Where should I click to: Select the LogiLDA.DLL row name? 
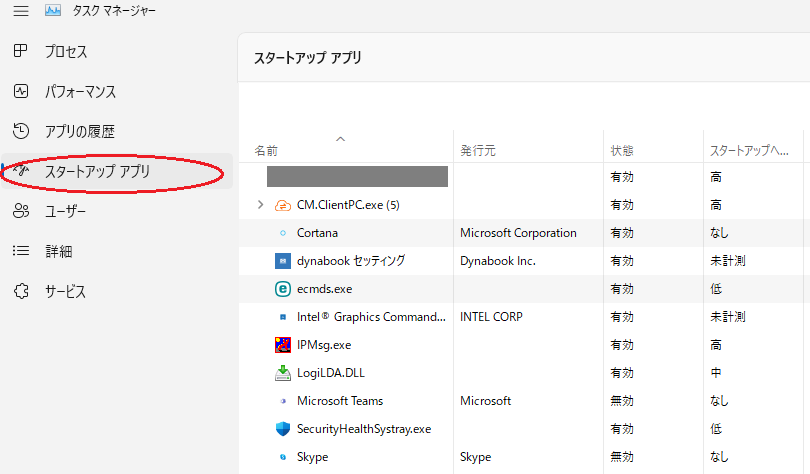click(331, 373)
